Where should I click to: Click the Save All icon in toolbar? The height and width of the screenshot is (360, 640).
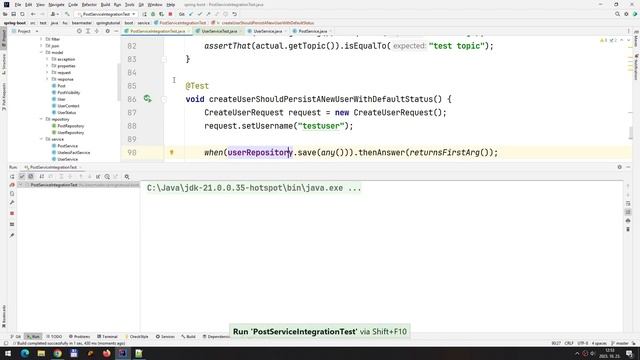[13, 14]
